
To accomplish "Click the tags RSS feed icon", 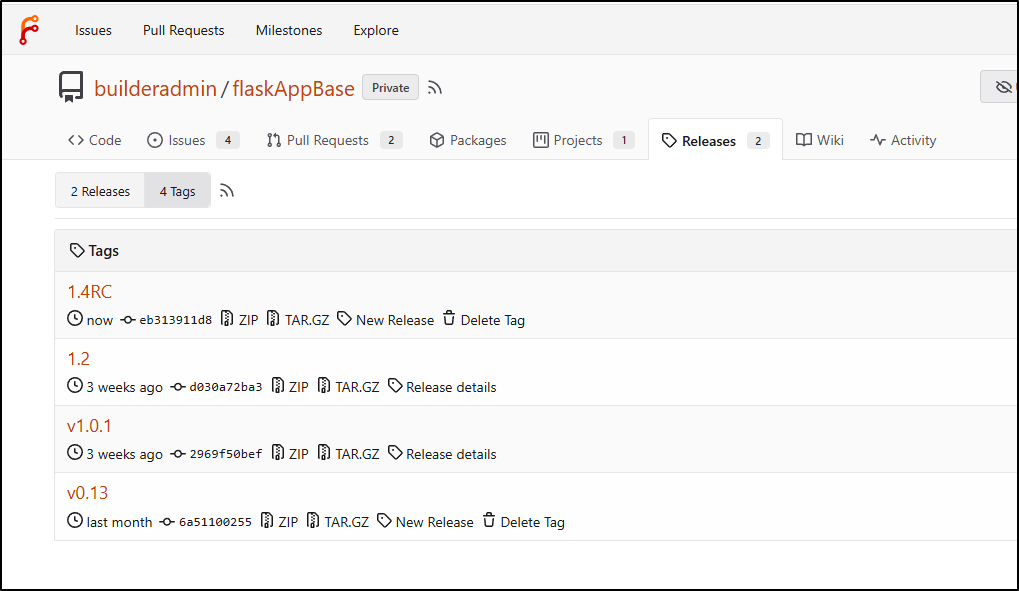I will click(226, 190).
